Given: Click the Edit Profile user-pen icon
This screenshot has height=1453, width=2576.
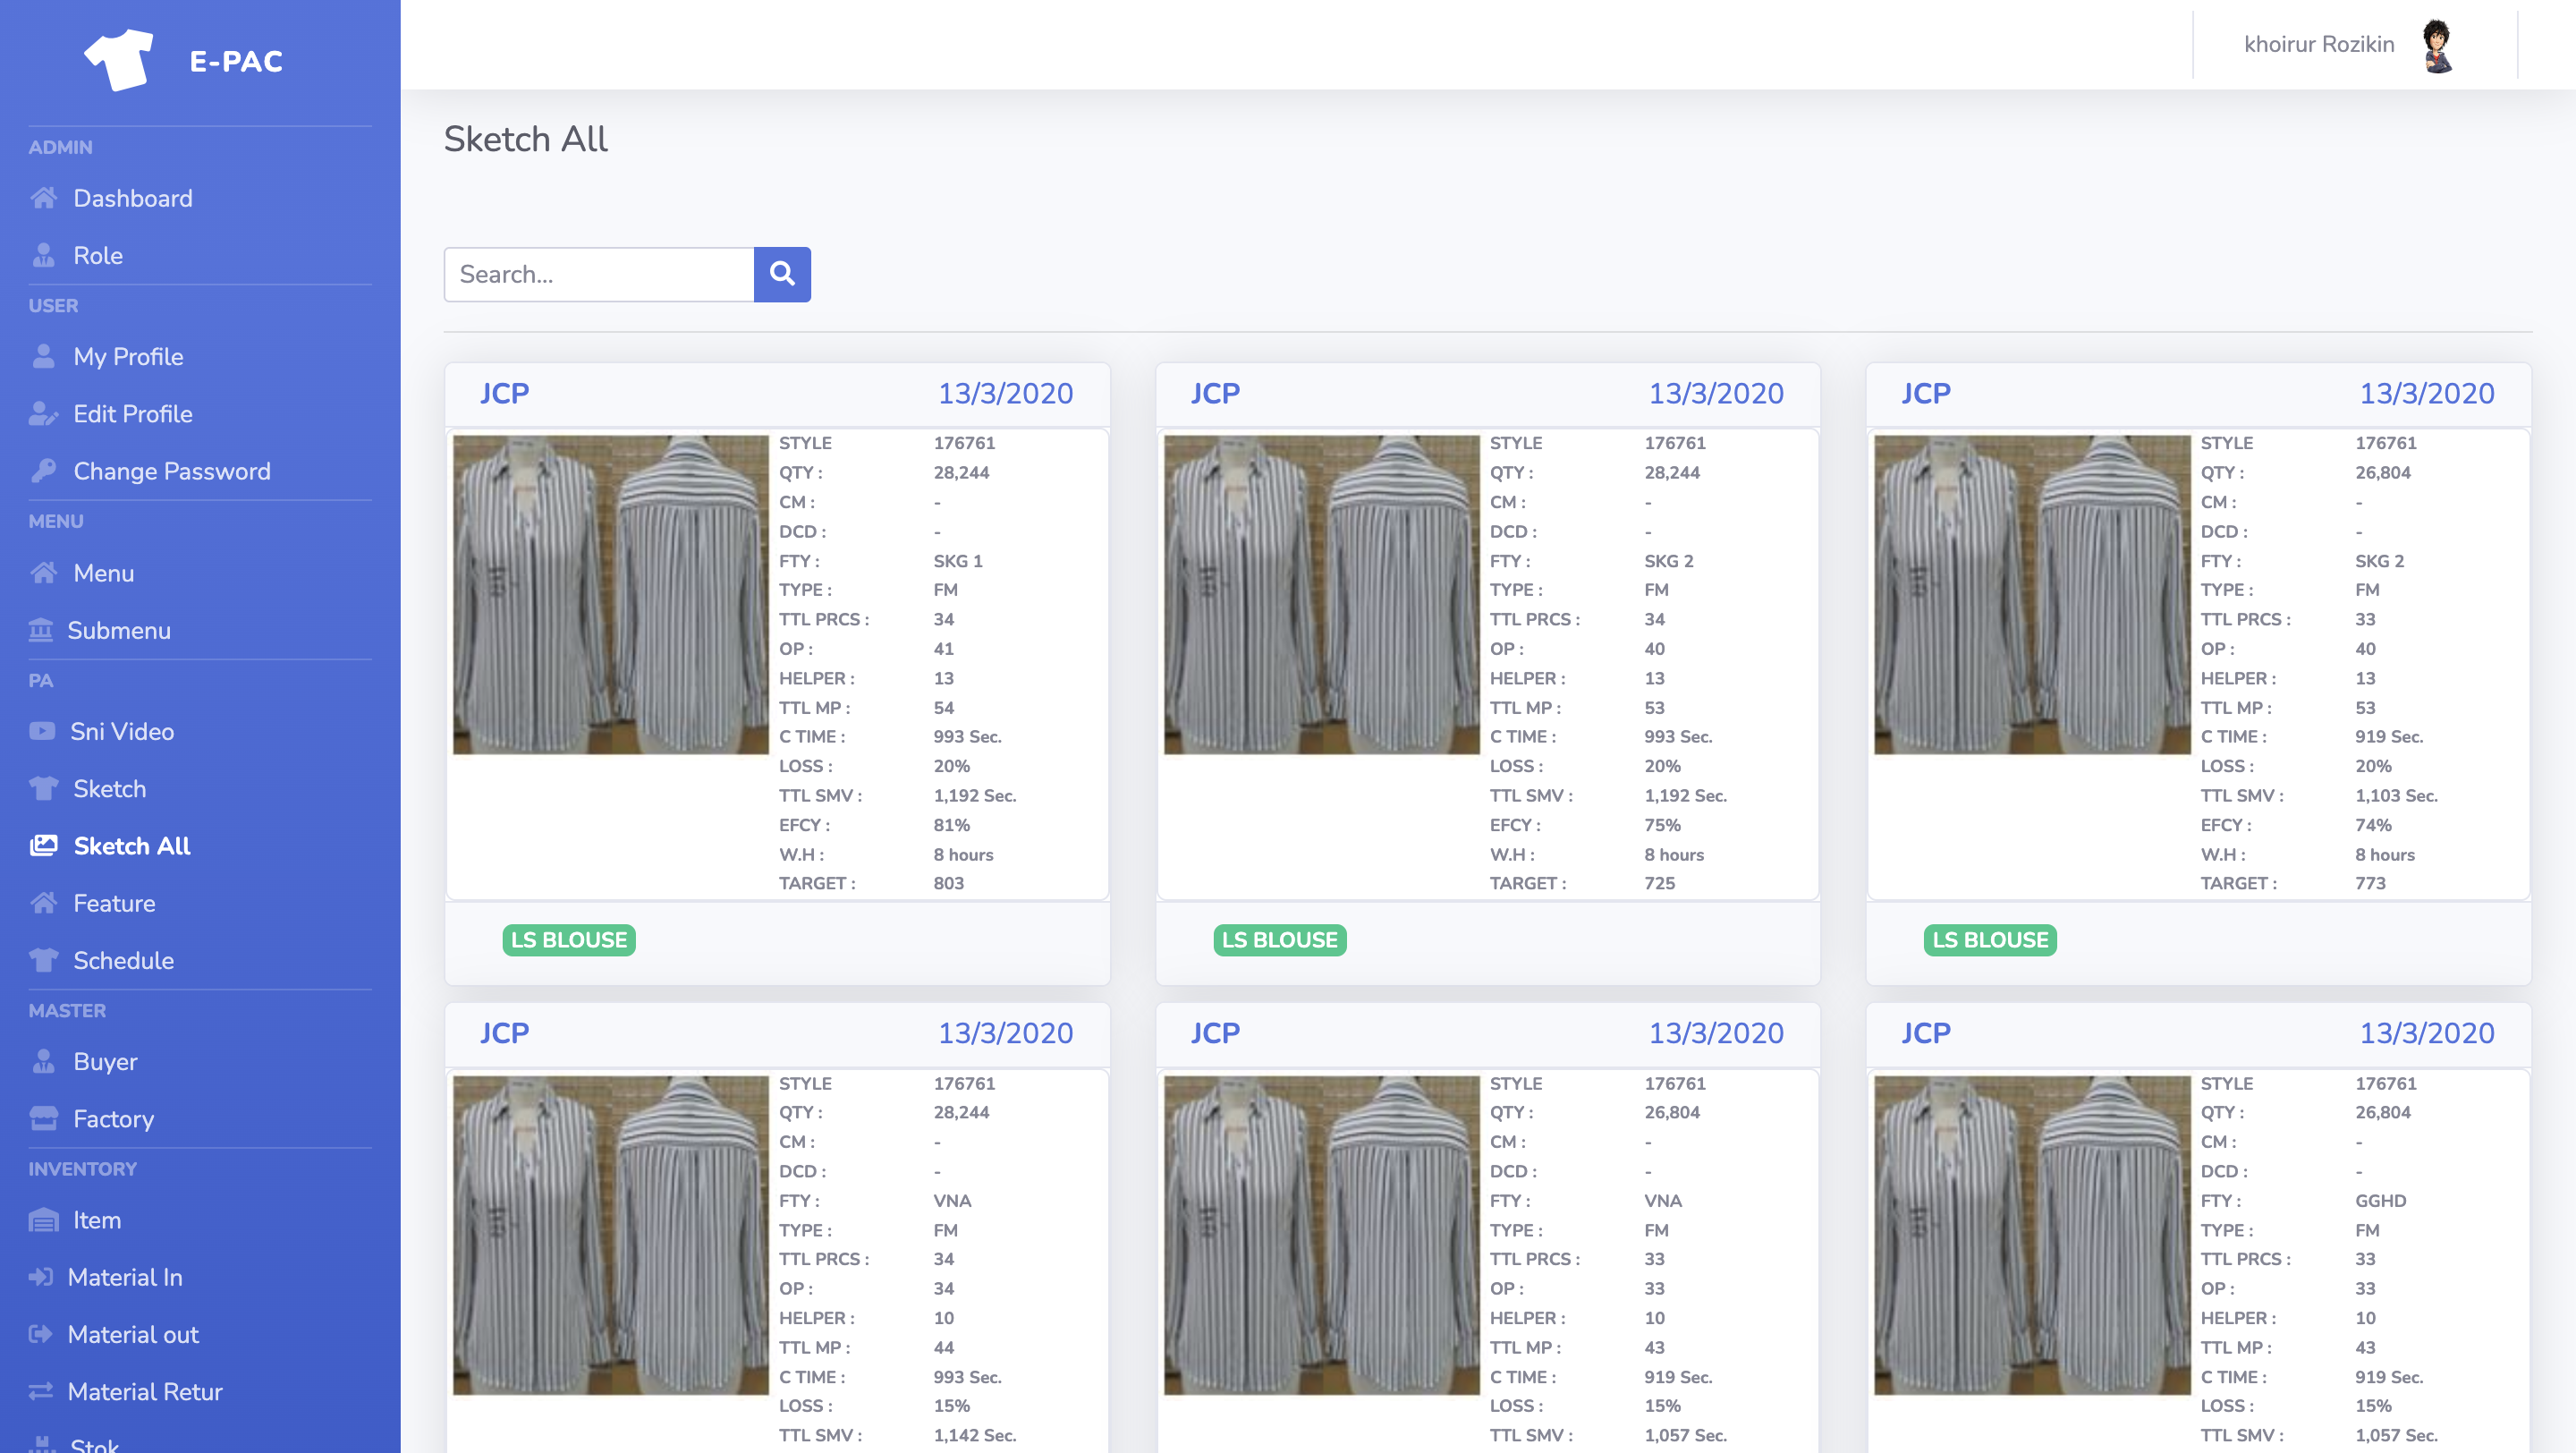Looking at the screenshot, I should coord(43,414).
